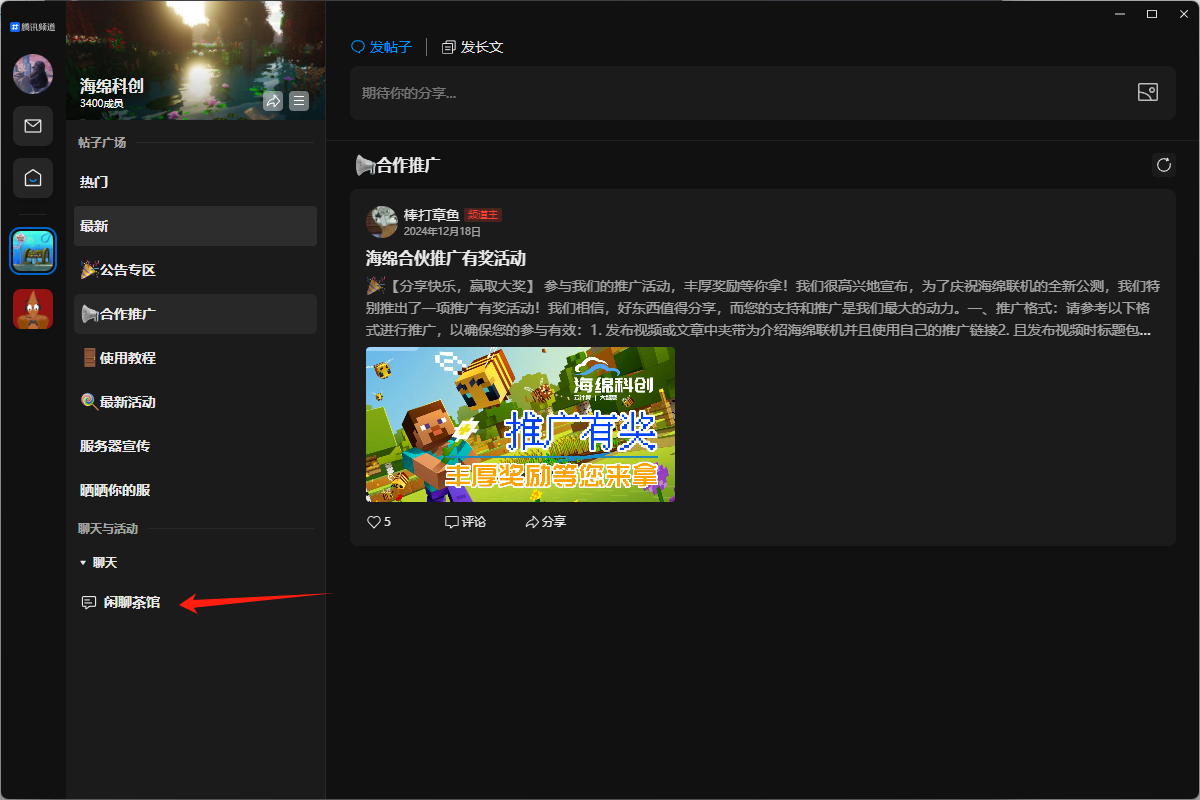Open 晒晒你的服 section
The image size is (1200, 800).
point(195,490)
